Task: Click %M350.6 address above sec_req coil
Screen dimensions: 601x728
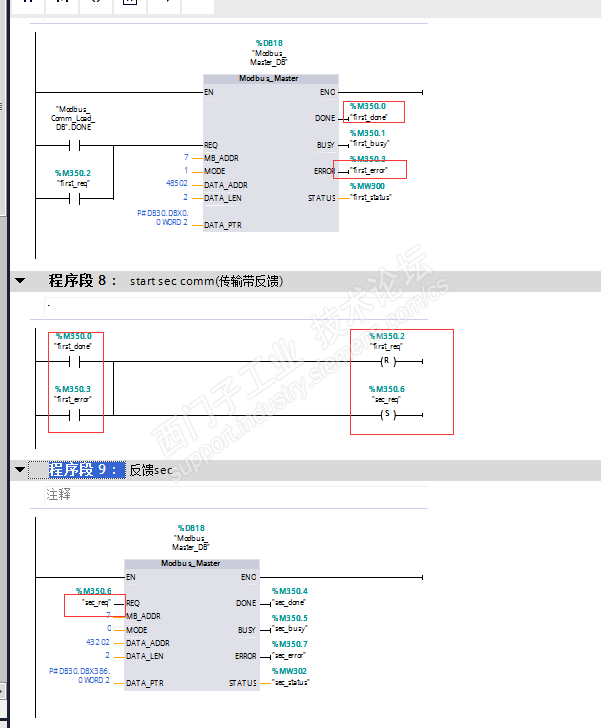Action: pos(387,389)
